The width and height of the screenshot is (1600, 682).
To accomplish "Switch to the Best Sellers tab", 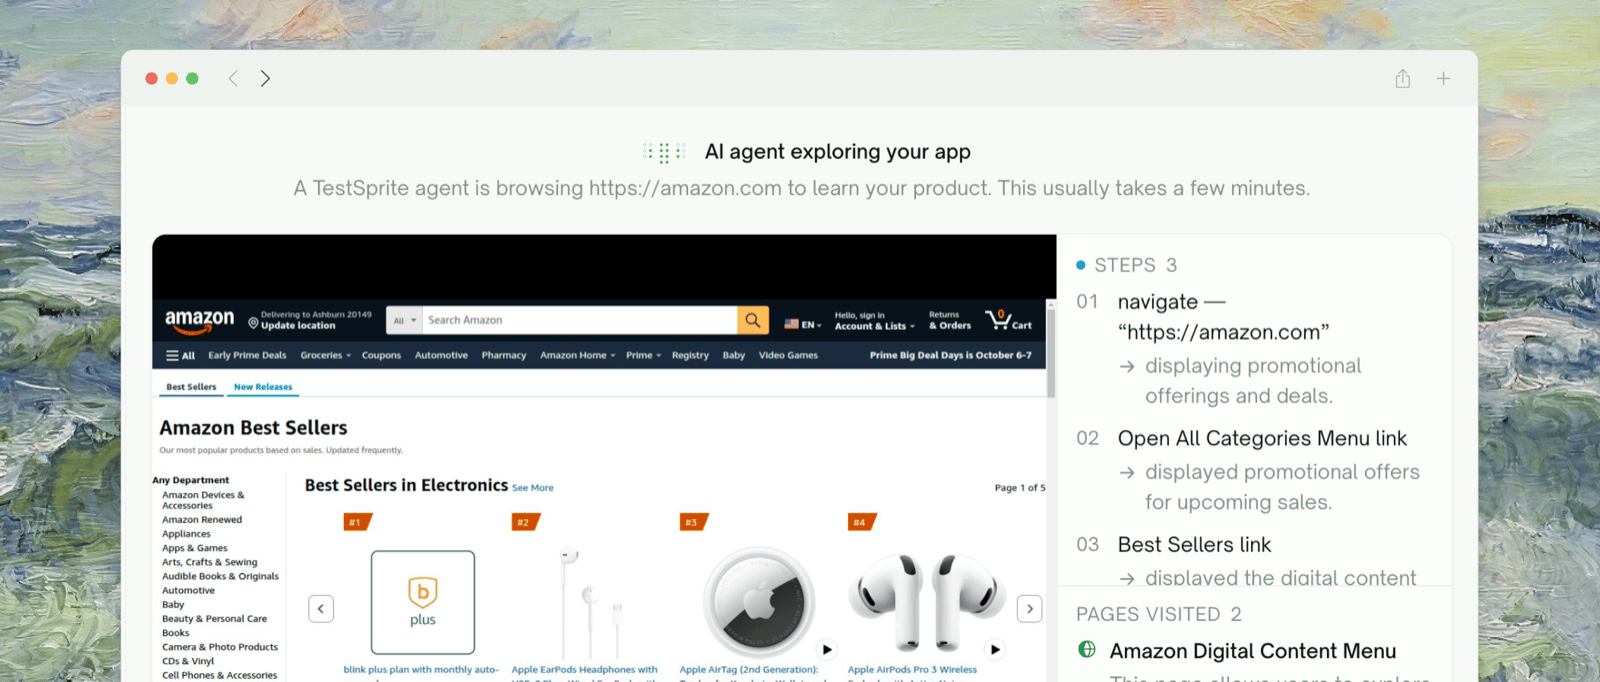I will tap(191, 387).
